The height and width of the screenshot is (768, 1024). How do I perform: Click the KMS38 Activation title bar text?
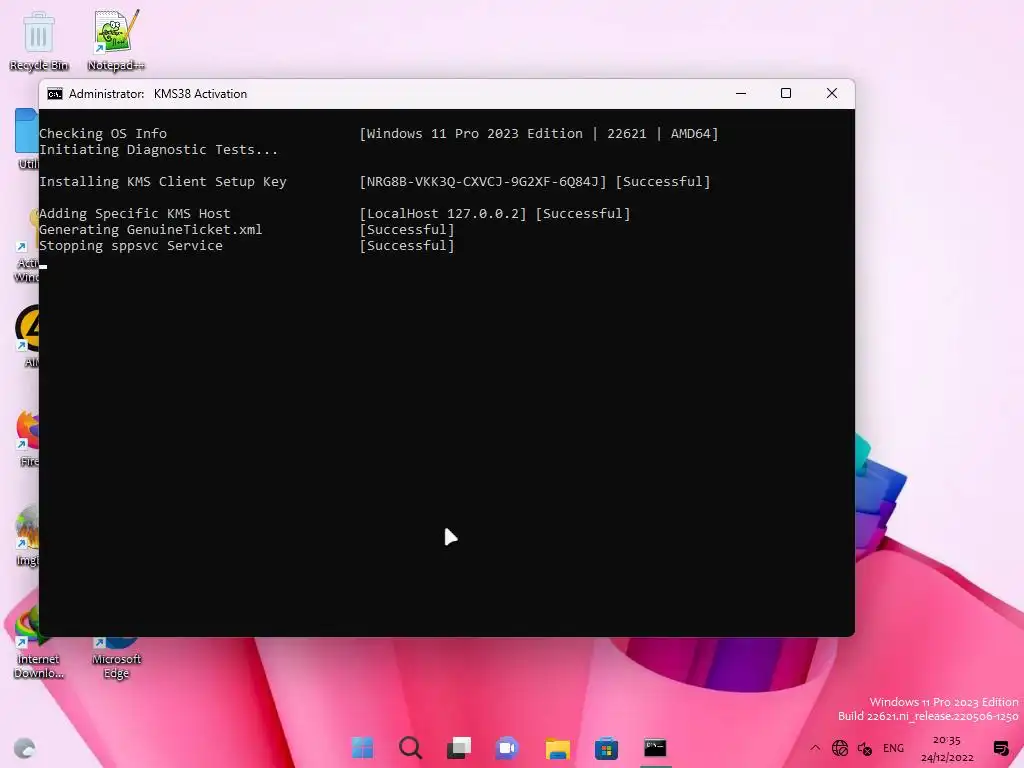[x=200, y=94]
